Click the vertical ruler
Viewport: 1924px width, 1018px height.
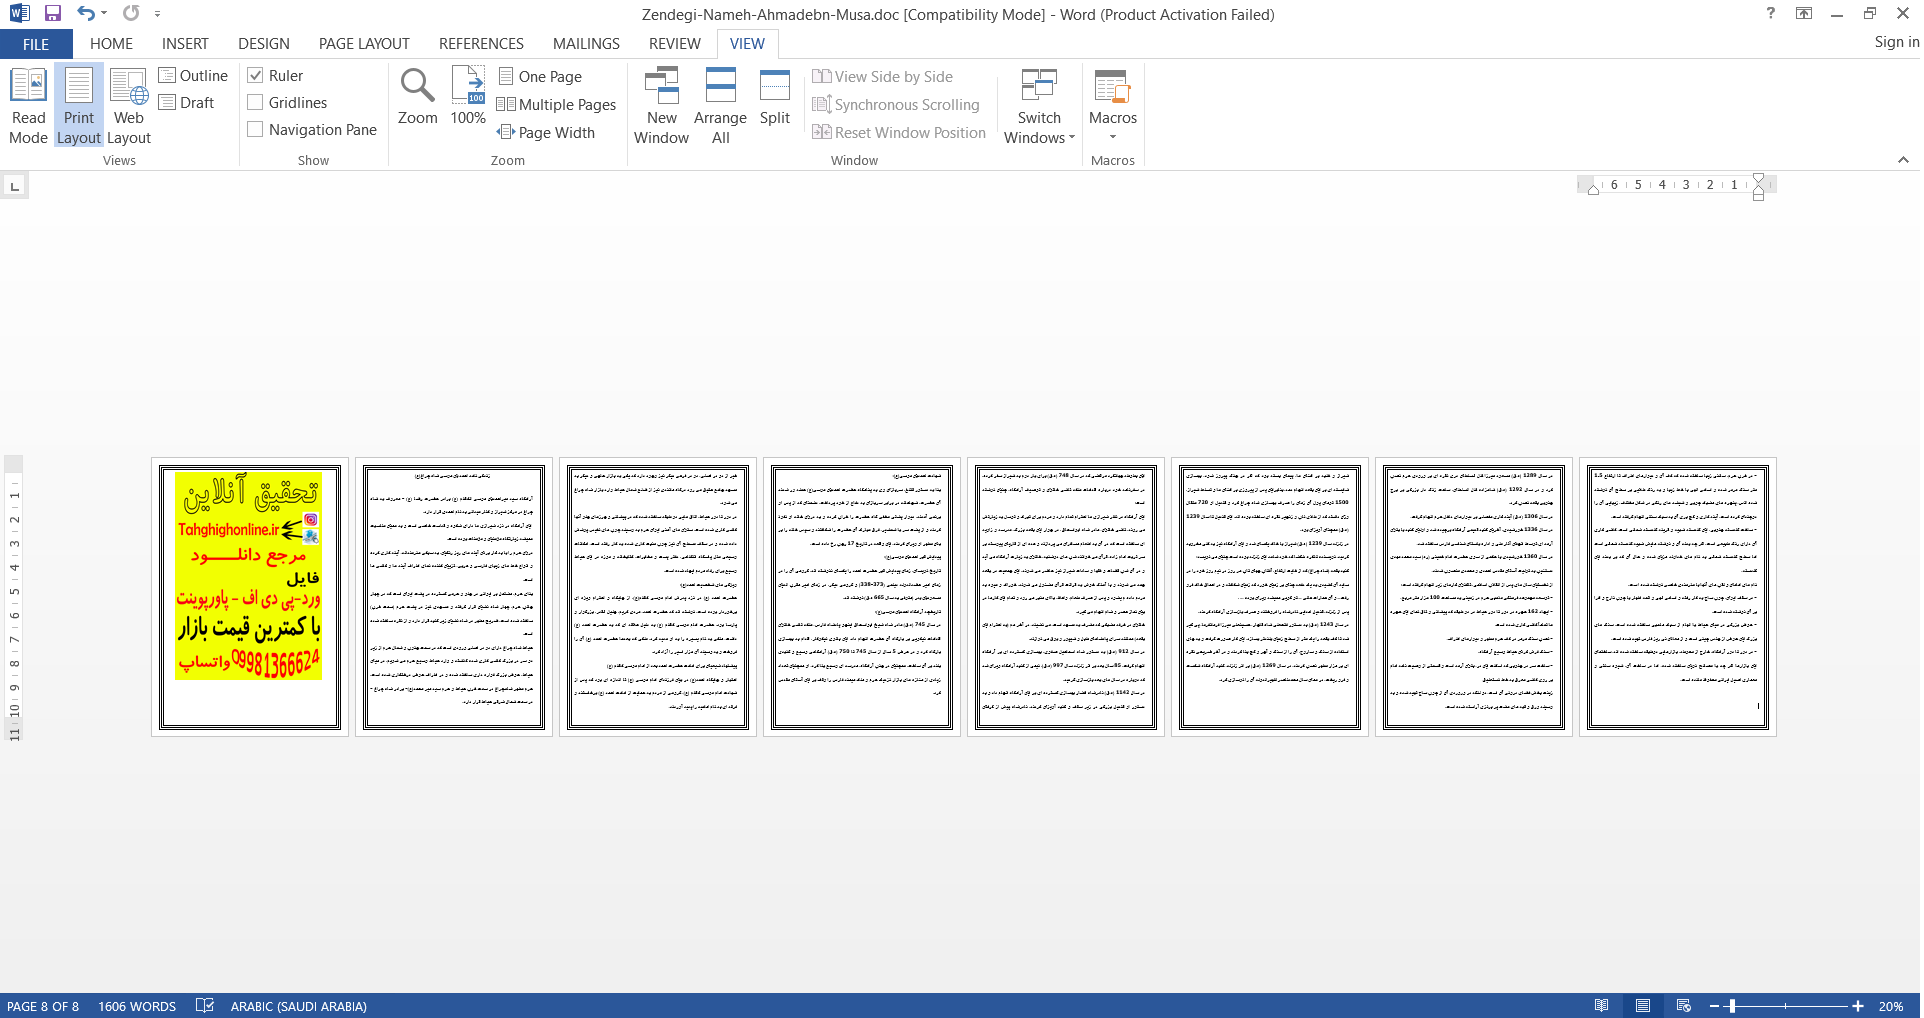click(x=14, y=600)
